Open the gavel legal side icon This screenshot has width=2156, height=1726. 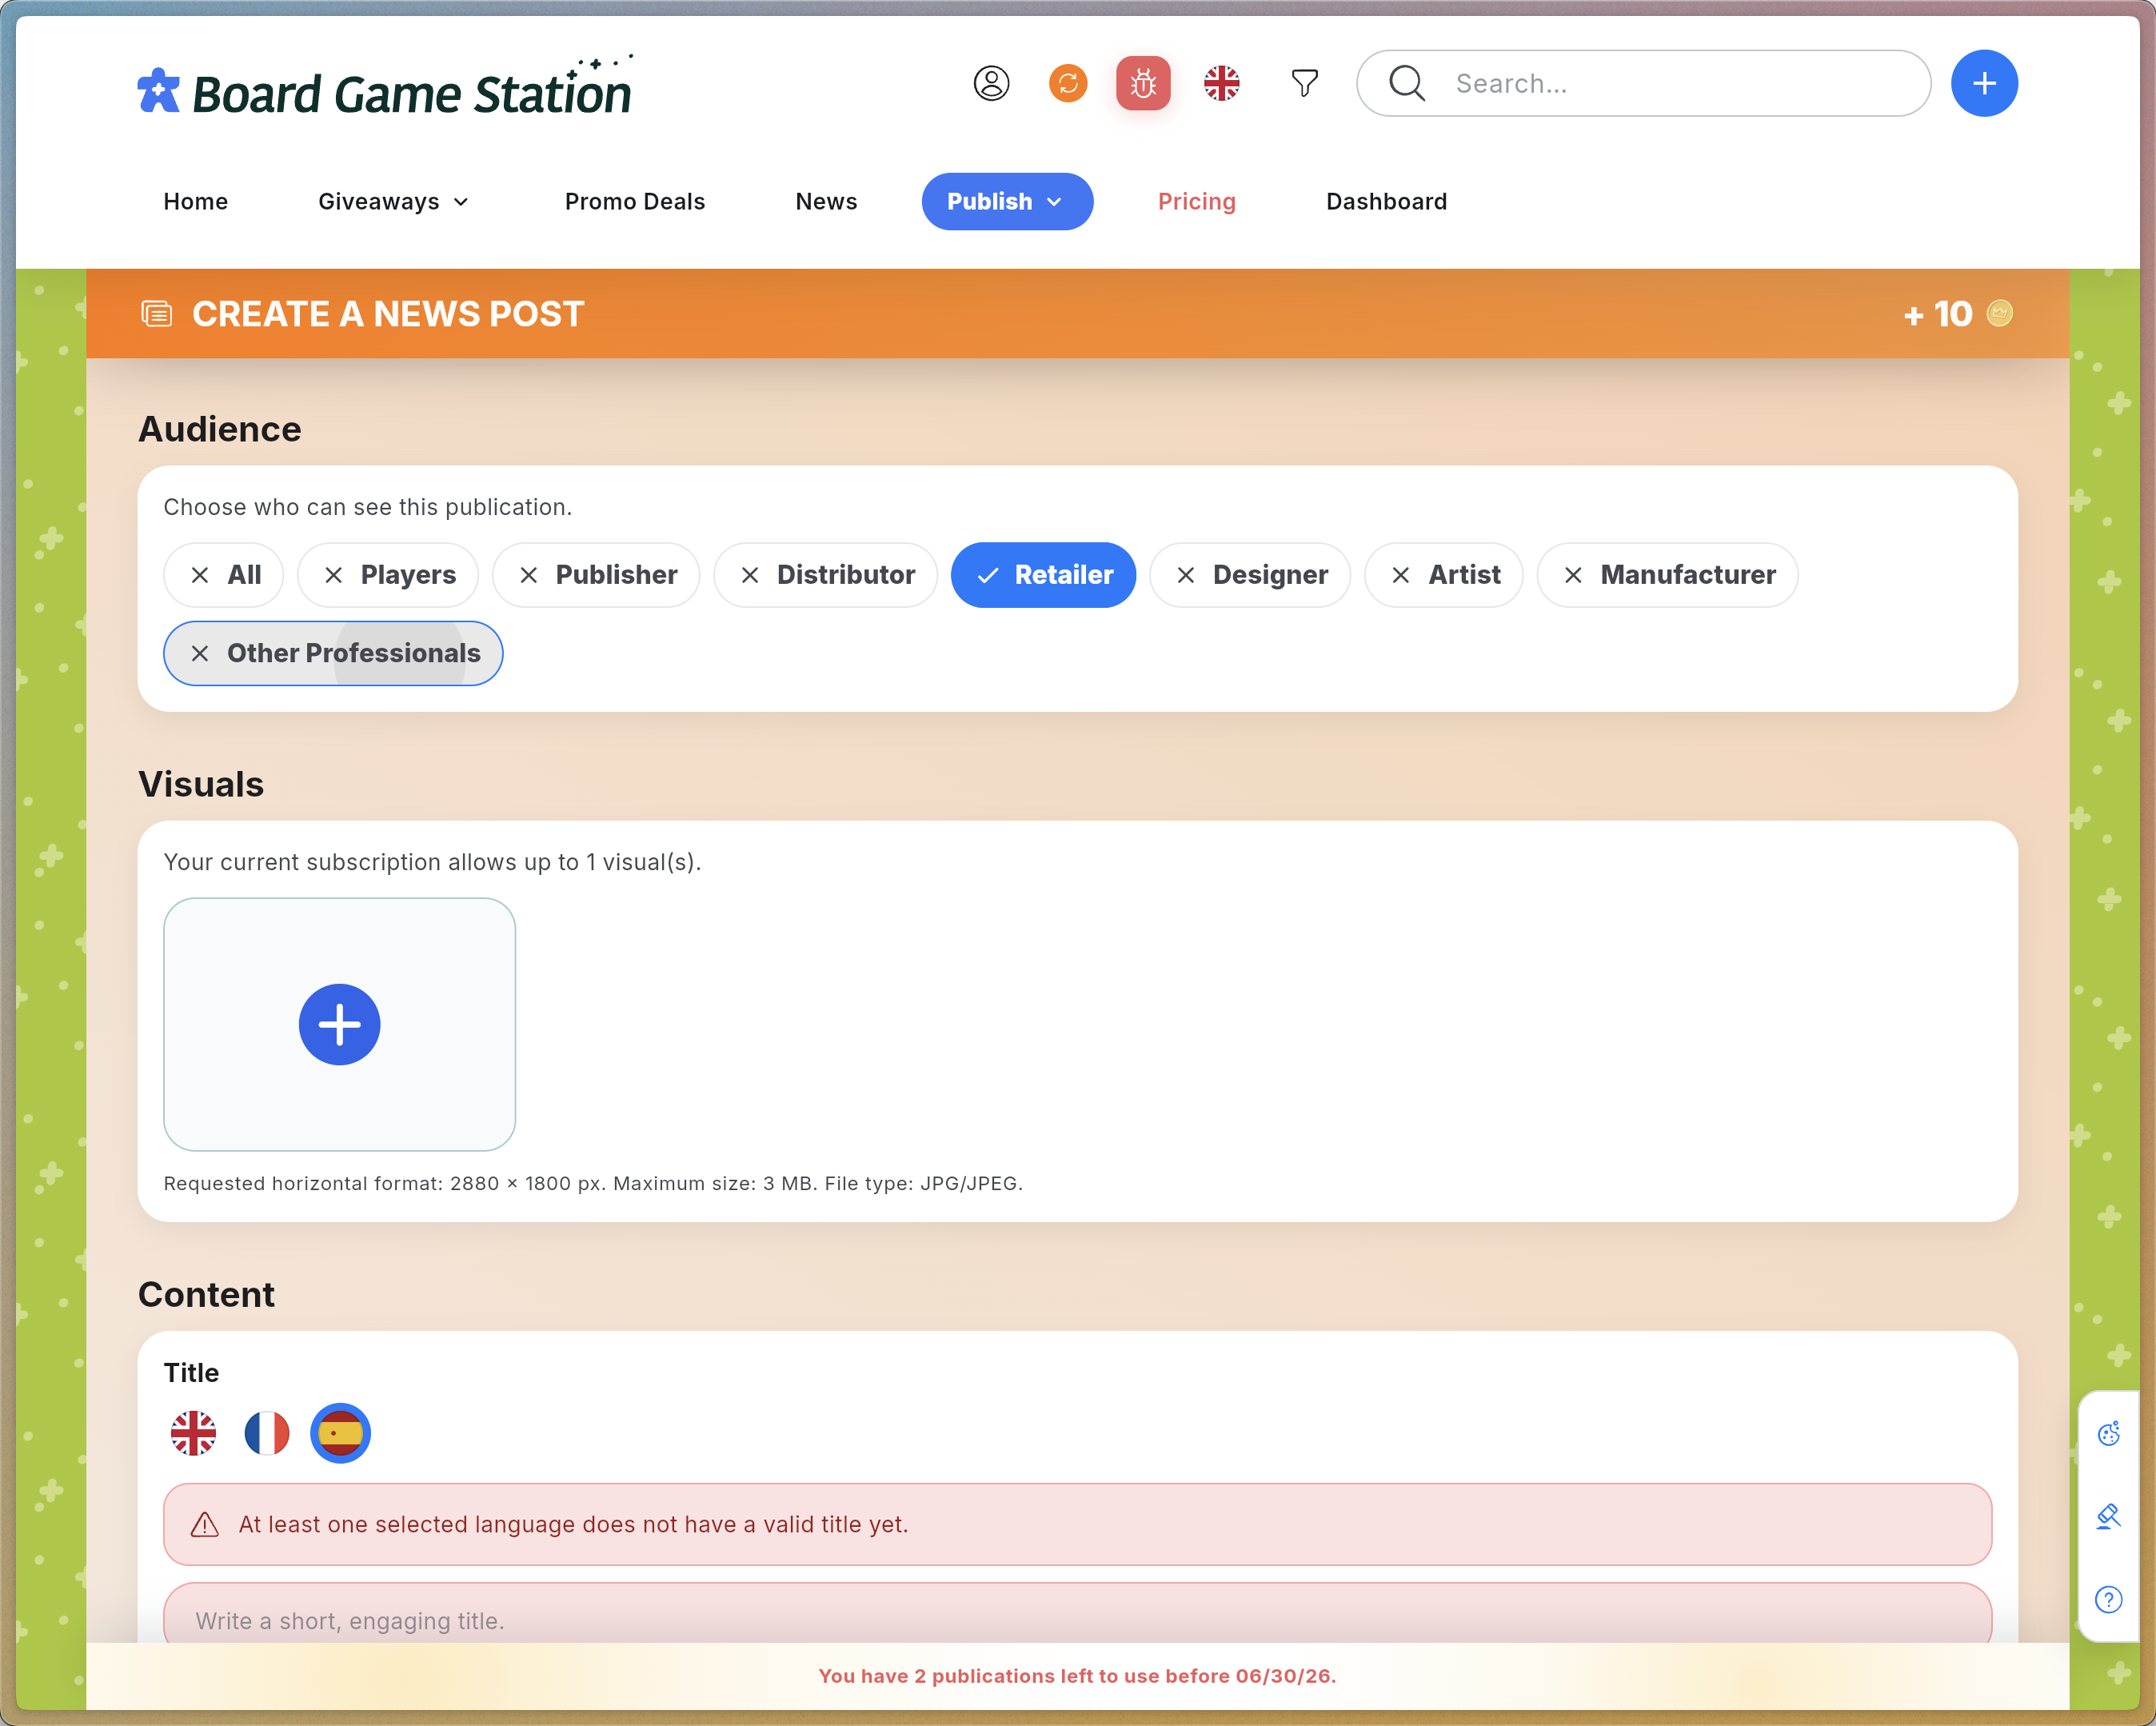[x=2109, y=1516]
